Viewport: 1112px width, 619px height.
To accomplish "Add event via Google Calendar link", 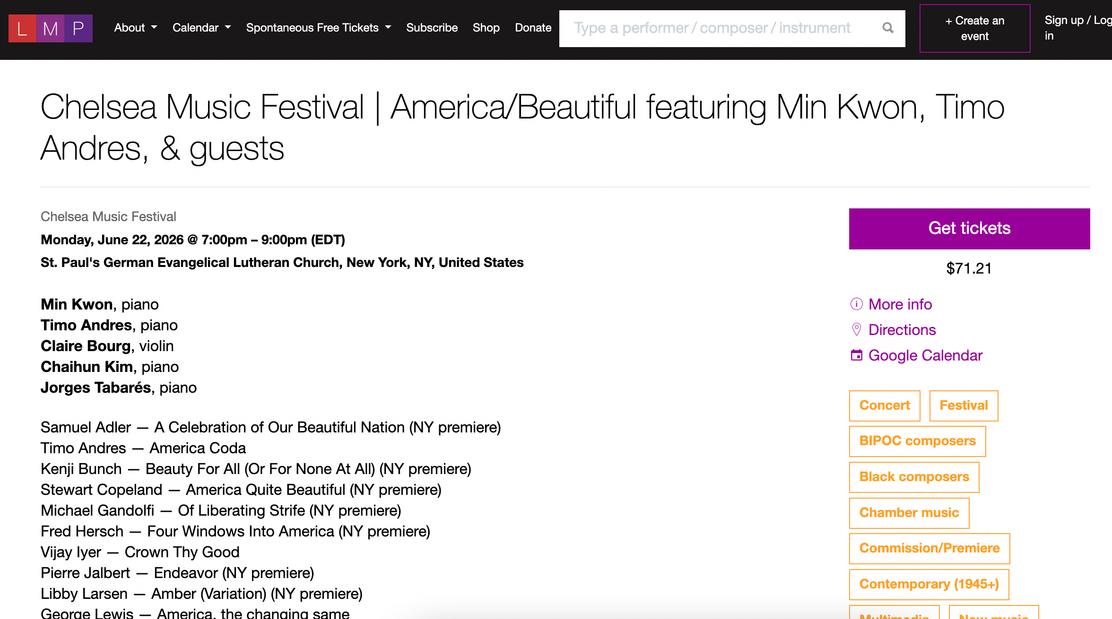I will click(x=925, y=355).
